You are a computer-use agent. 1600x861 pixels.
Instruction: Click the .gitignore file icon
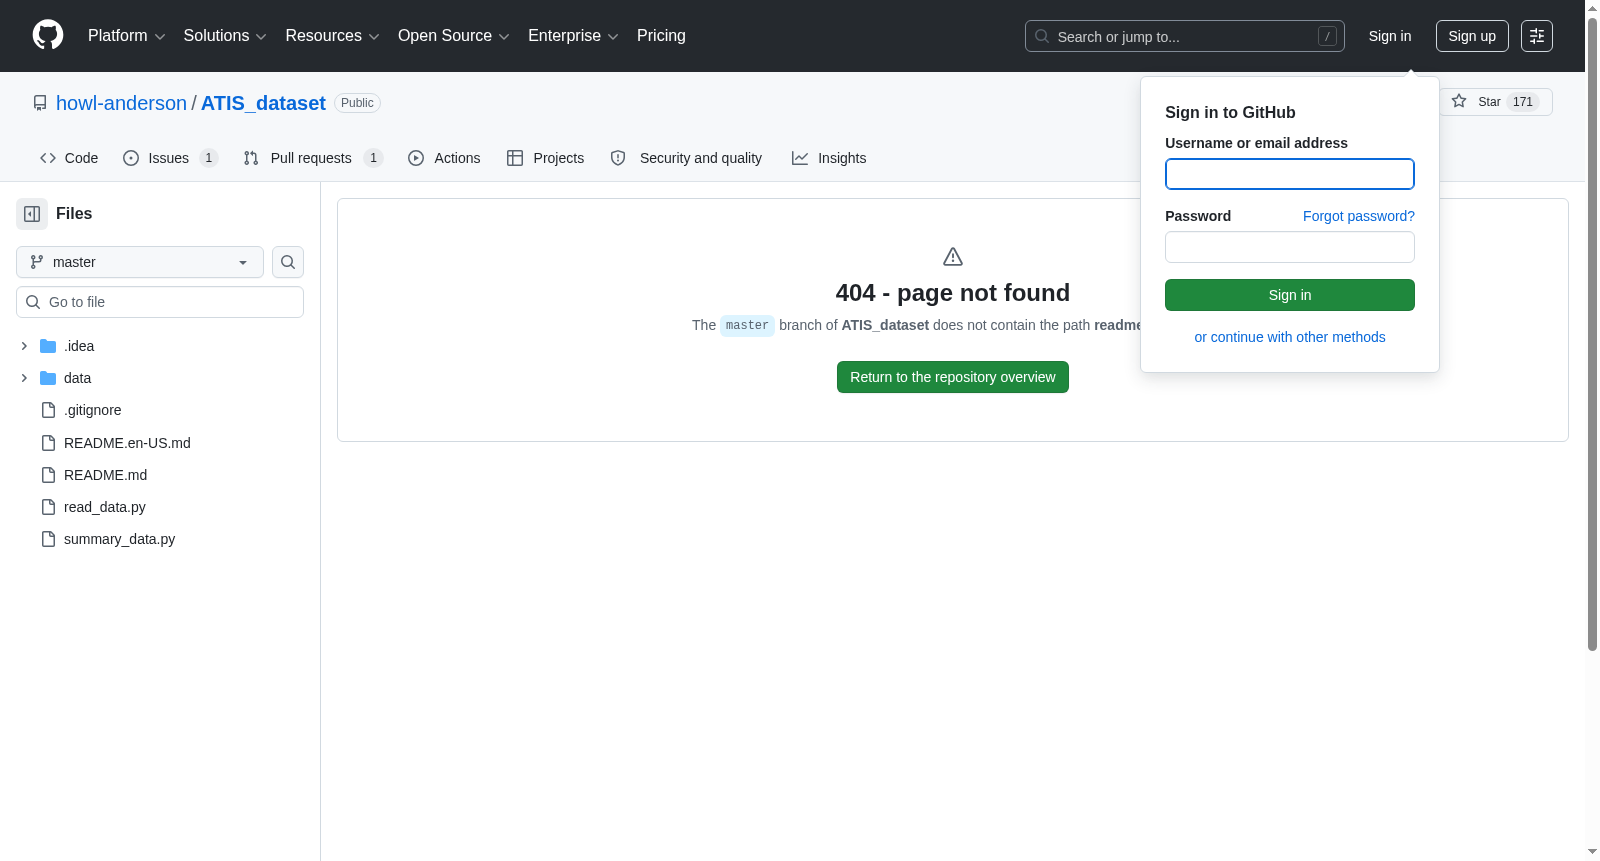(48, 410)
